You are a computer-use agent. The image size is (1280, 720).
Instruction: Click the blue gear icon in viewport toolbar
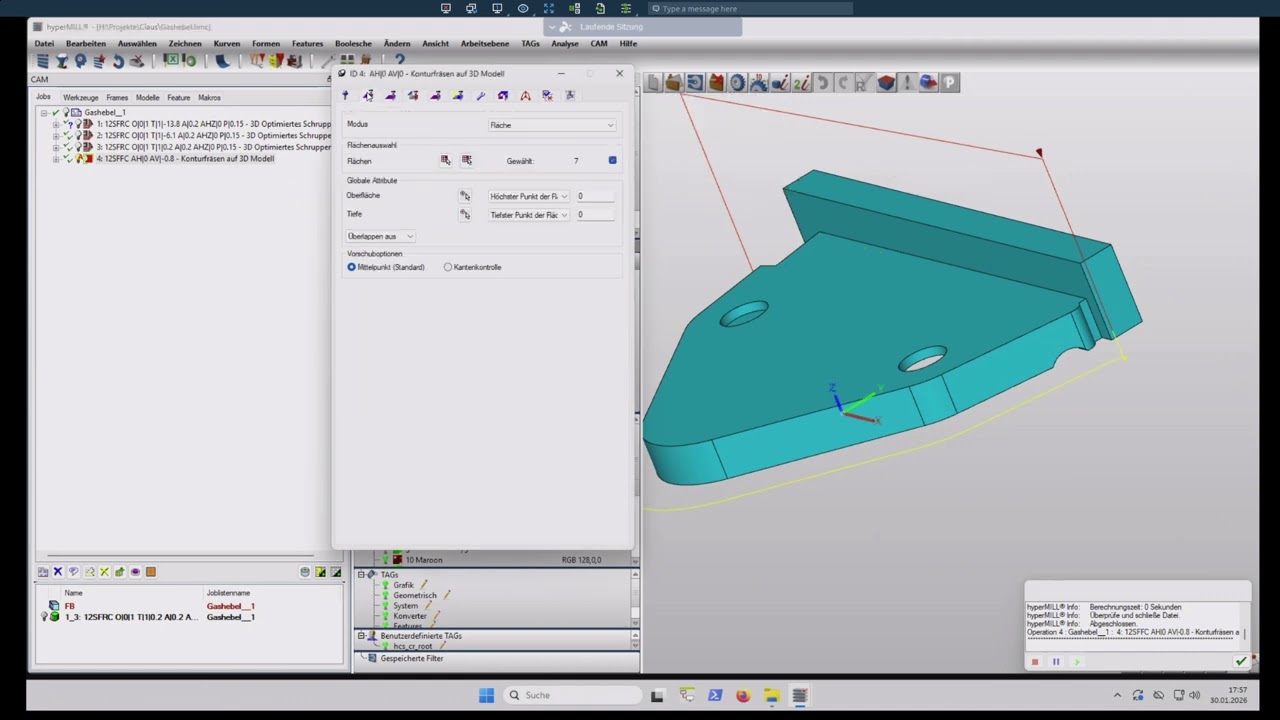point(738,83)
